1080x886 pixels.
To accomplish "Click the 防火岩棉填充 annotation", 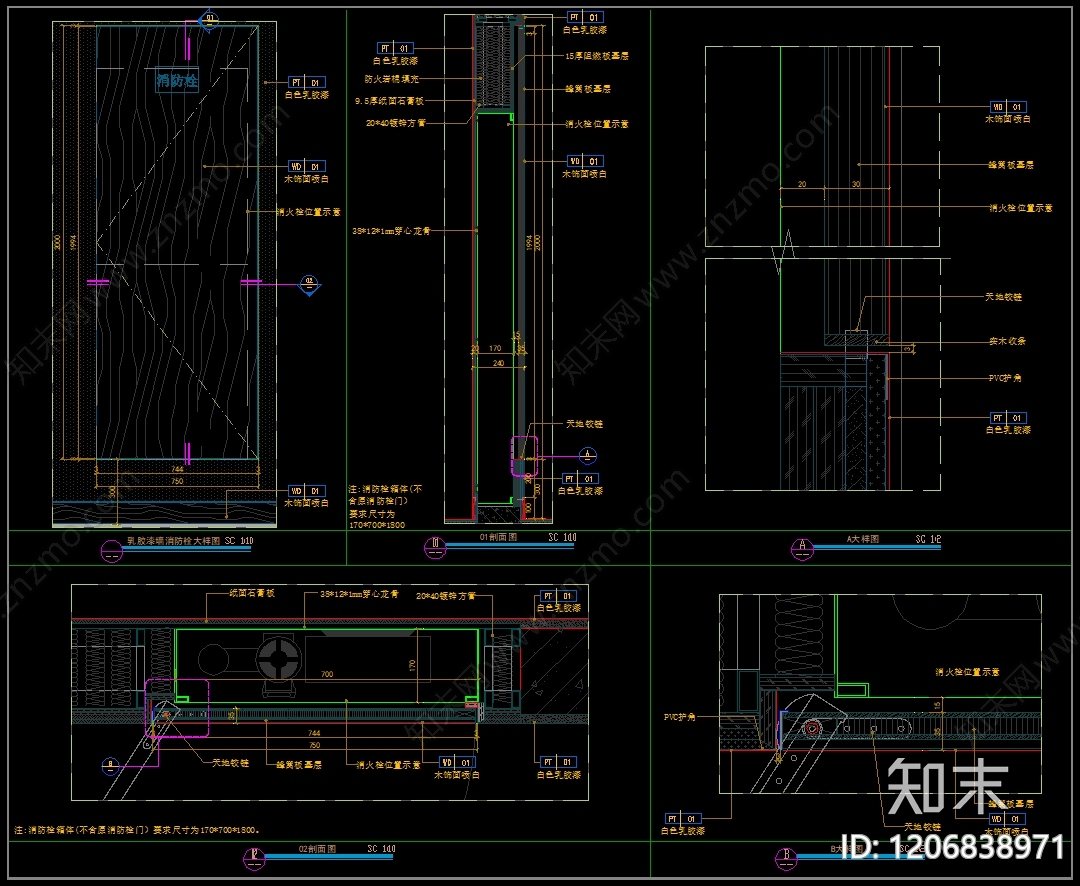I will 391,79.
